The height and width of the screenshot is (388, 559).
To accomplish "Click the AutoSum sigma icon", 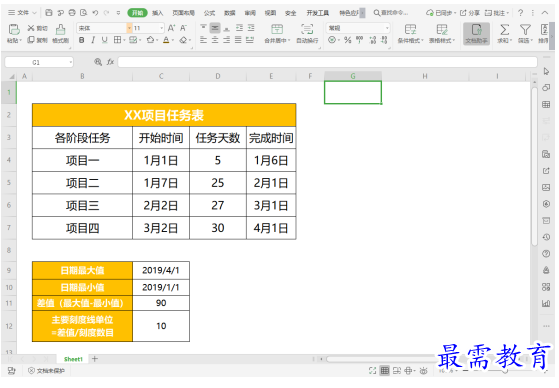I will pyautogui.click(x=504, y=30).
